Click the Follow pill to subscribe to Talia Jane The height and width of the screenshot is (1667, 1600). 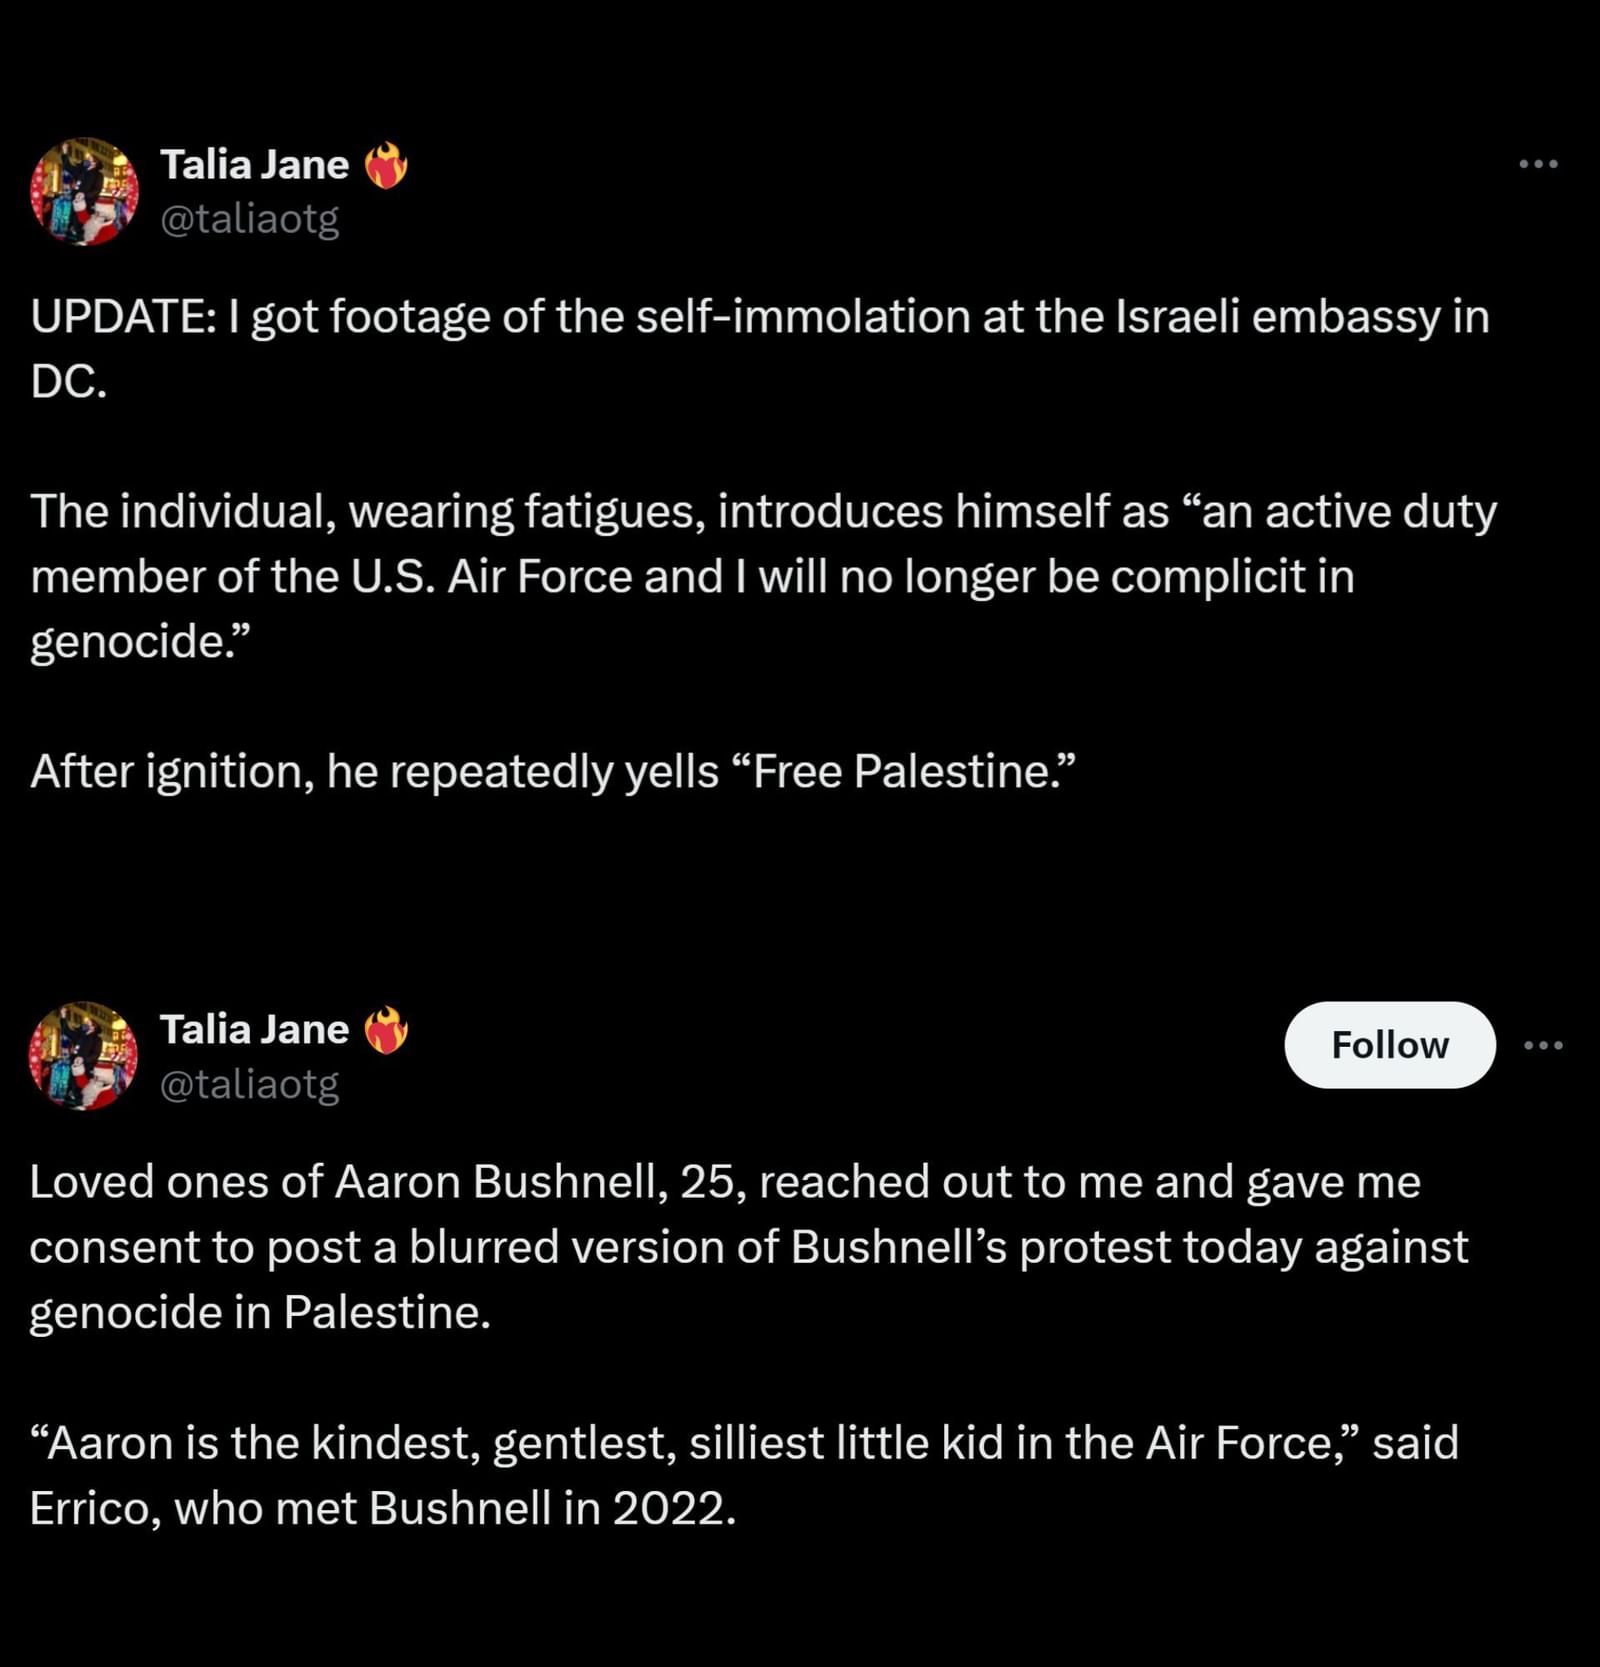point(1391,1046)
